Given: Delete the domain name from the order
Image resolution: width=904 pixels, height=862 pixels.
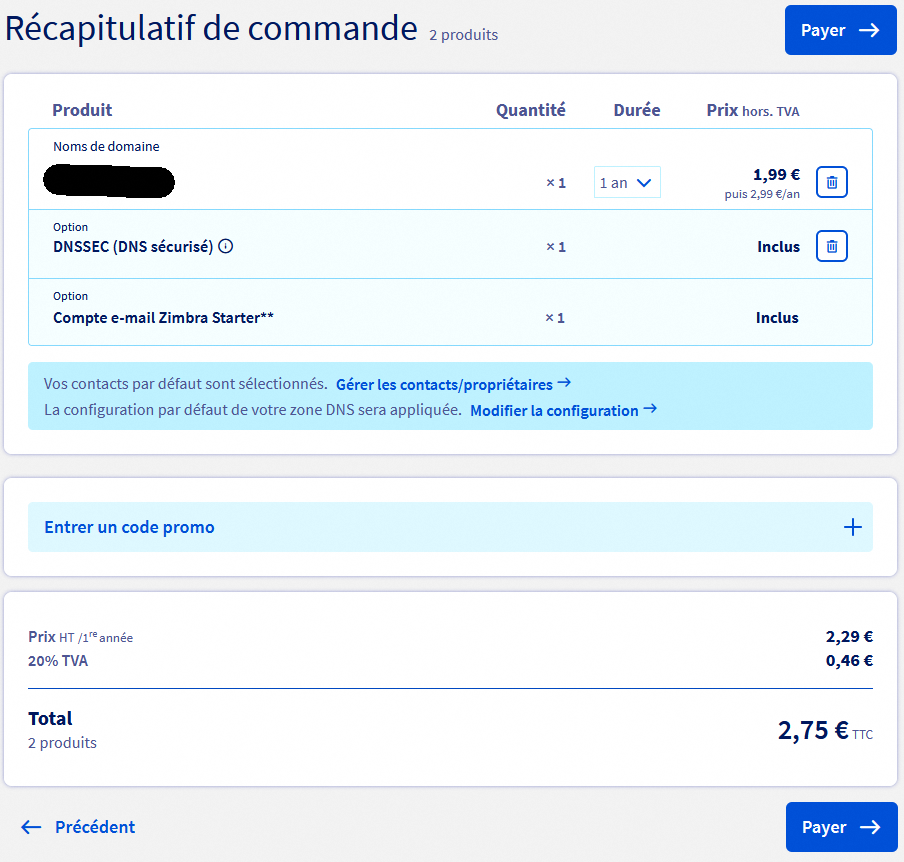Looking at the screenshot, I should (x=832, y=183).
